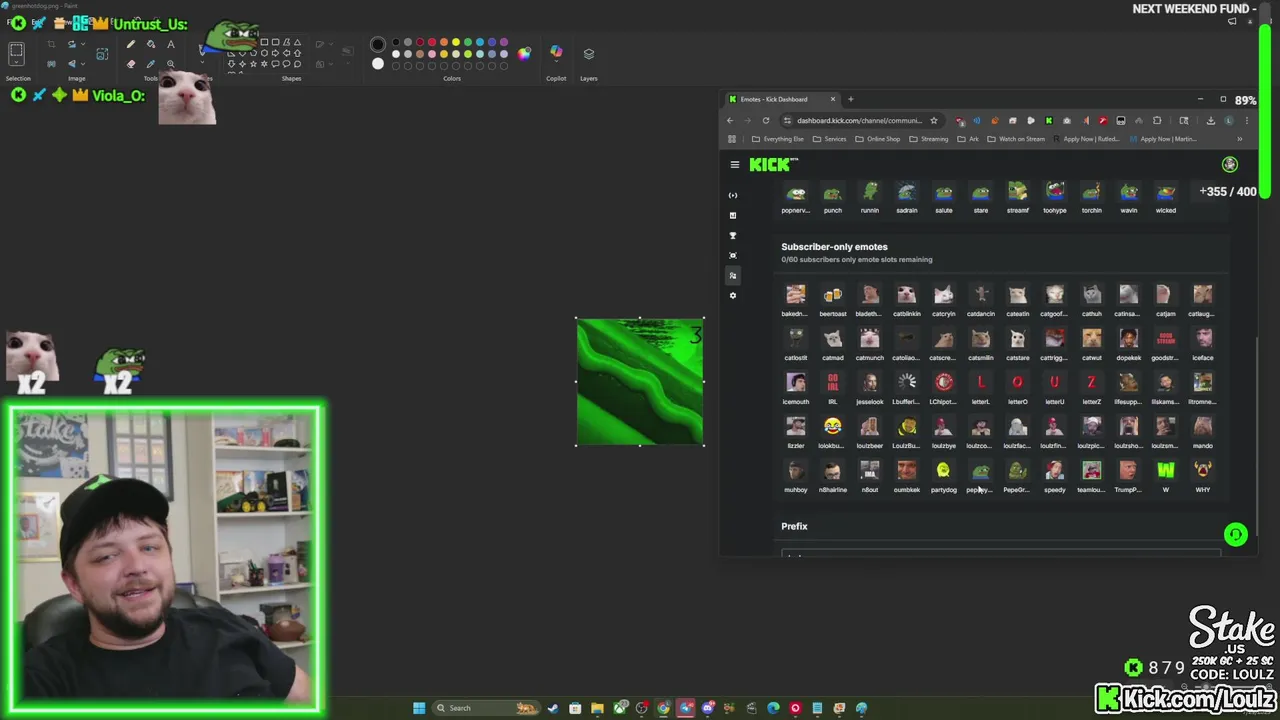The height and width of the screenshot is (720, 1280).
Task: Open File Explorer from taskbar
Action: pos(597,708)
